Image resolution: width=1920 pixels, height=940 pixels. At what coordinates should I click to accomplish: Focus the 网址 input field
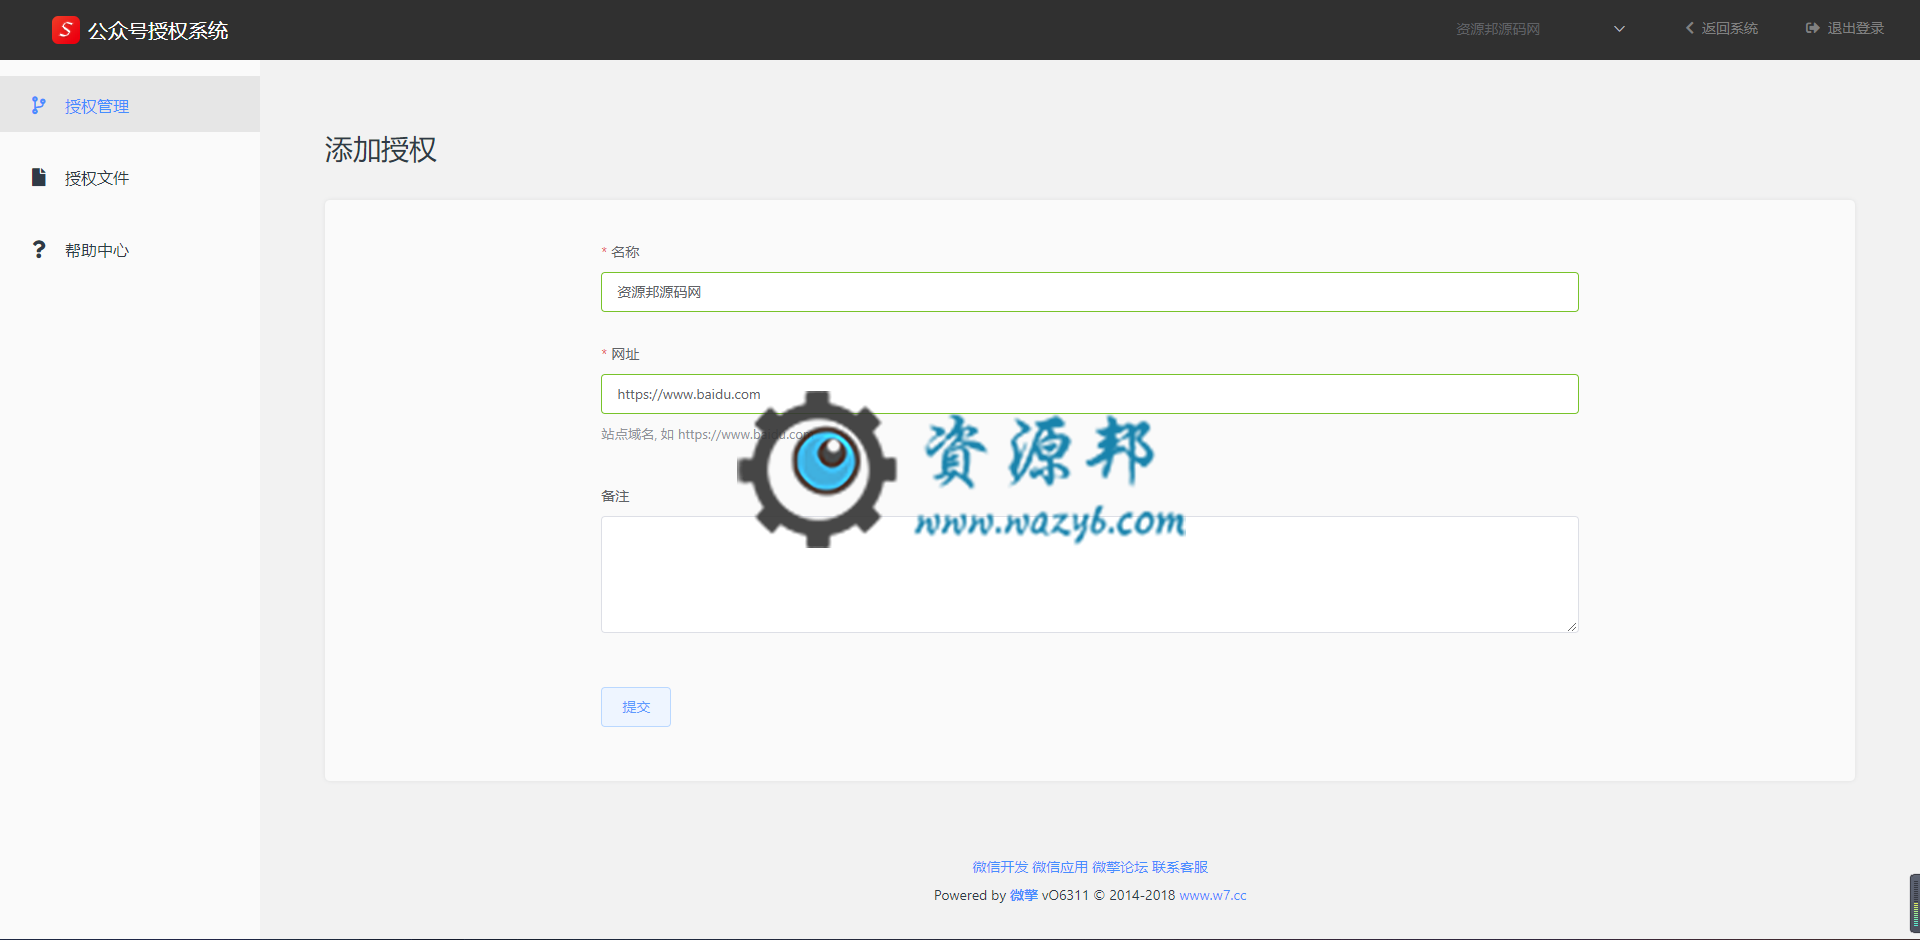tap(1089, 394)
